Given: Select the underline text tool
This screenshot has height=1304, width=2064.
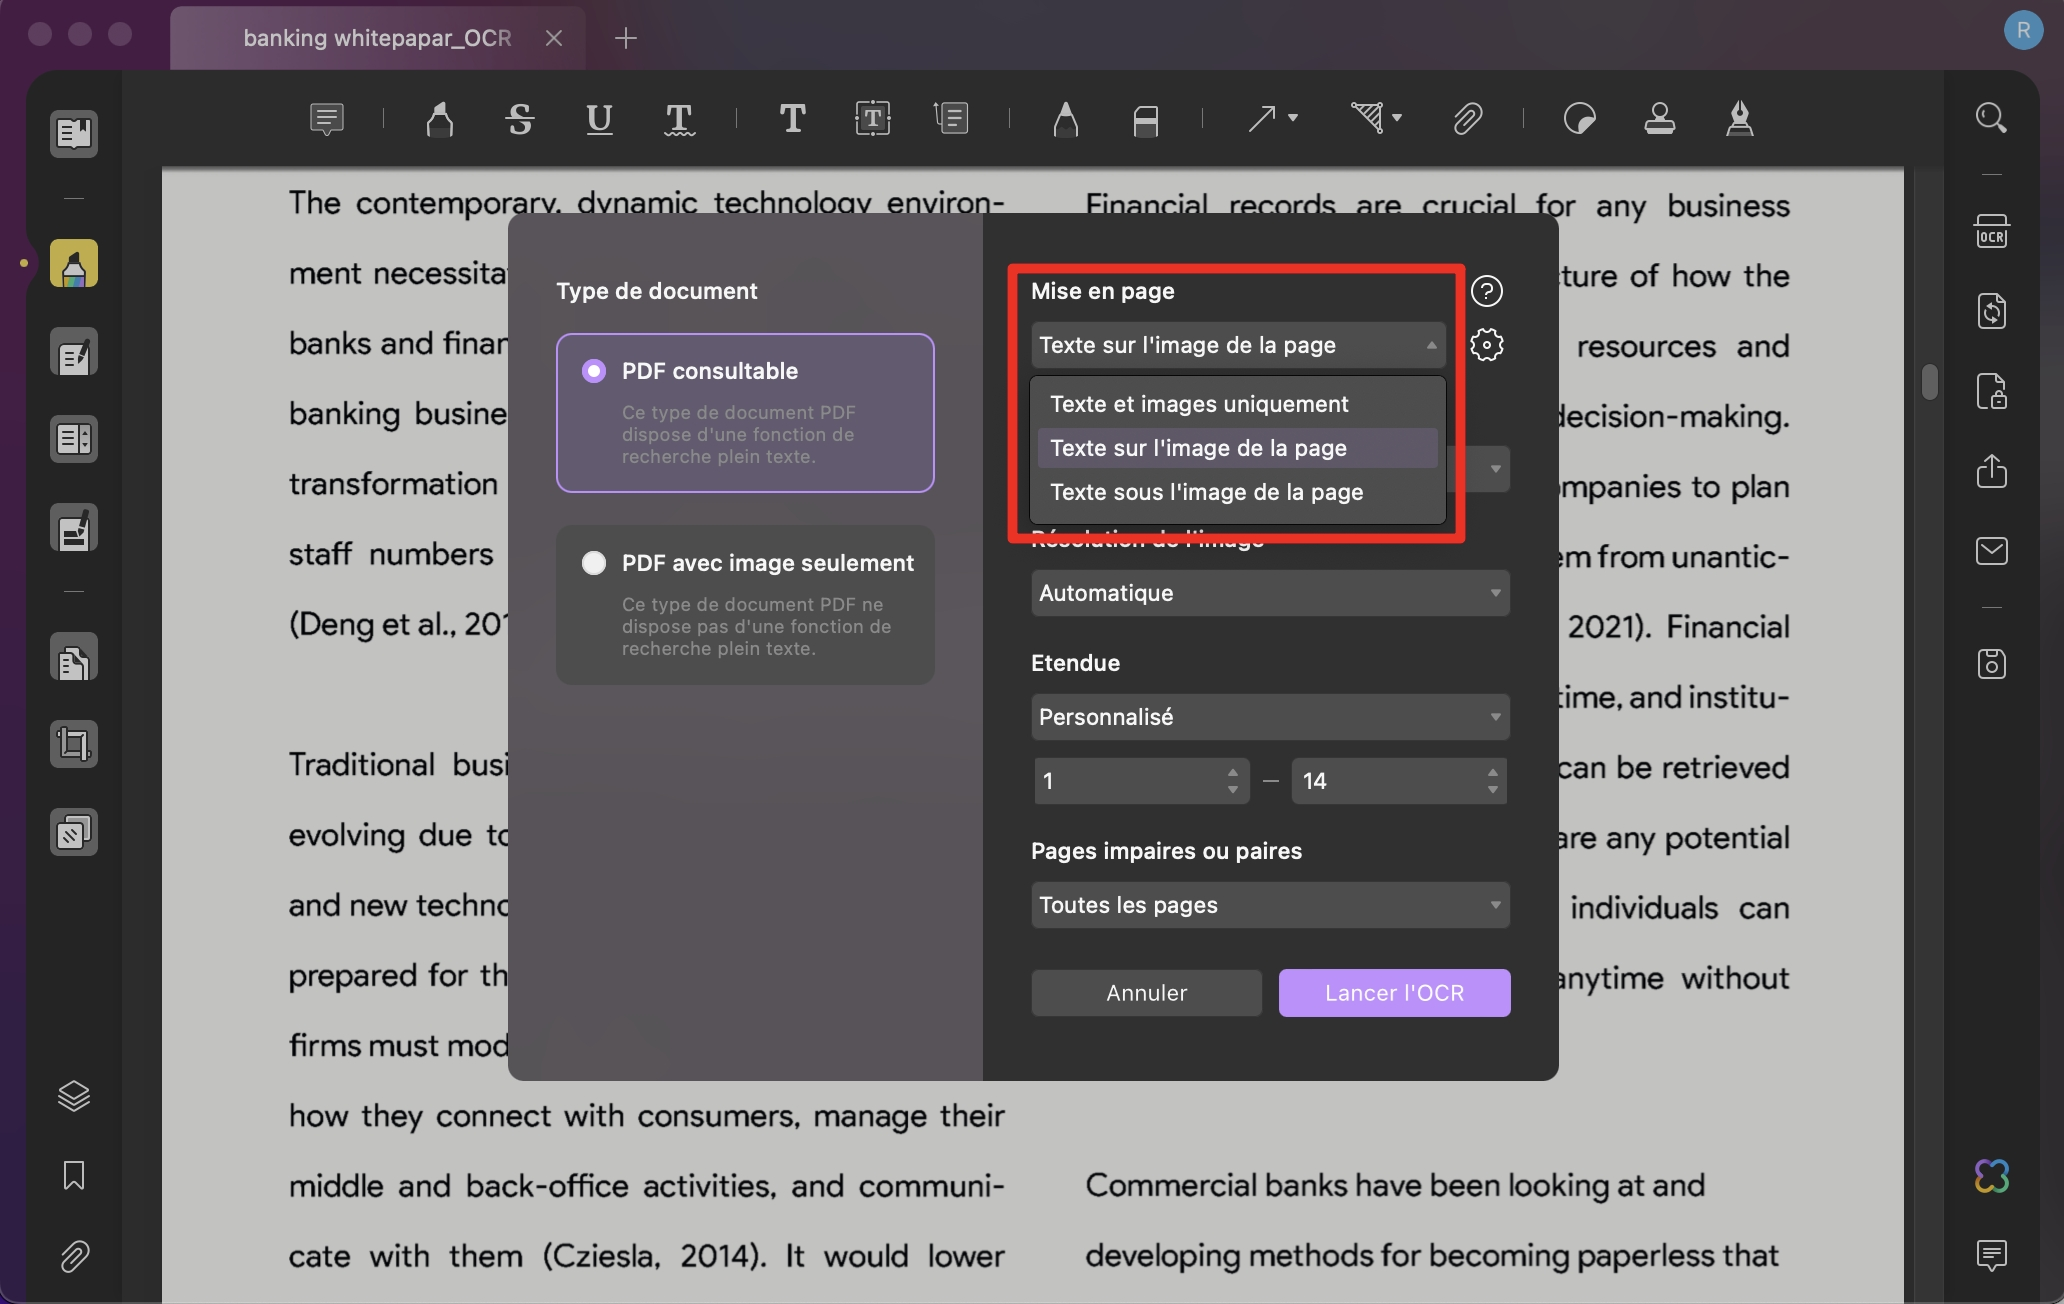Looking at the screenshot, I should coord(599,119).
